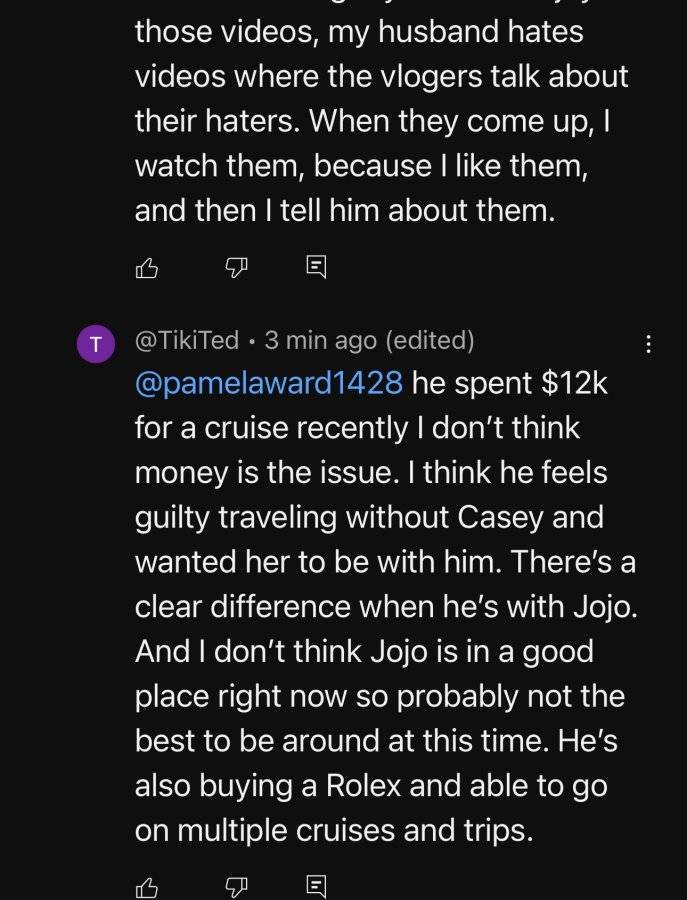Open the three-dot options menu for TikiTed's comment
Viewport: 687px width, 900px height.
[x=649, y=344]
